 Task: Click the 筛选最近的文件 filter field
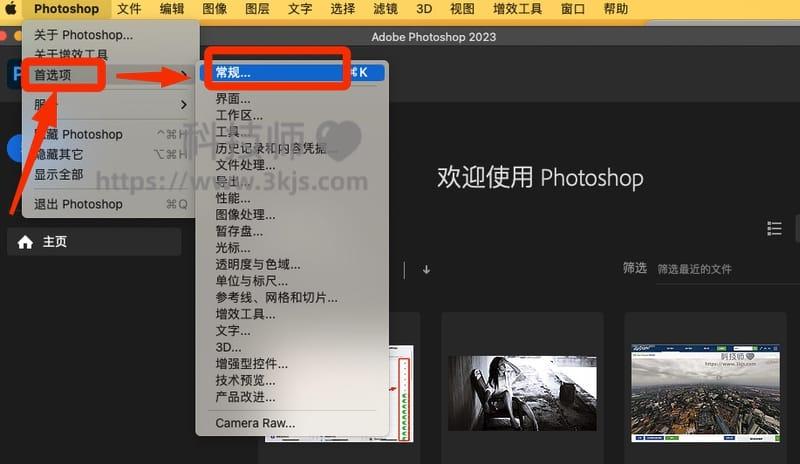pos(727,270)
